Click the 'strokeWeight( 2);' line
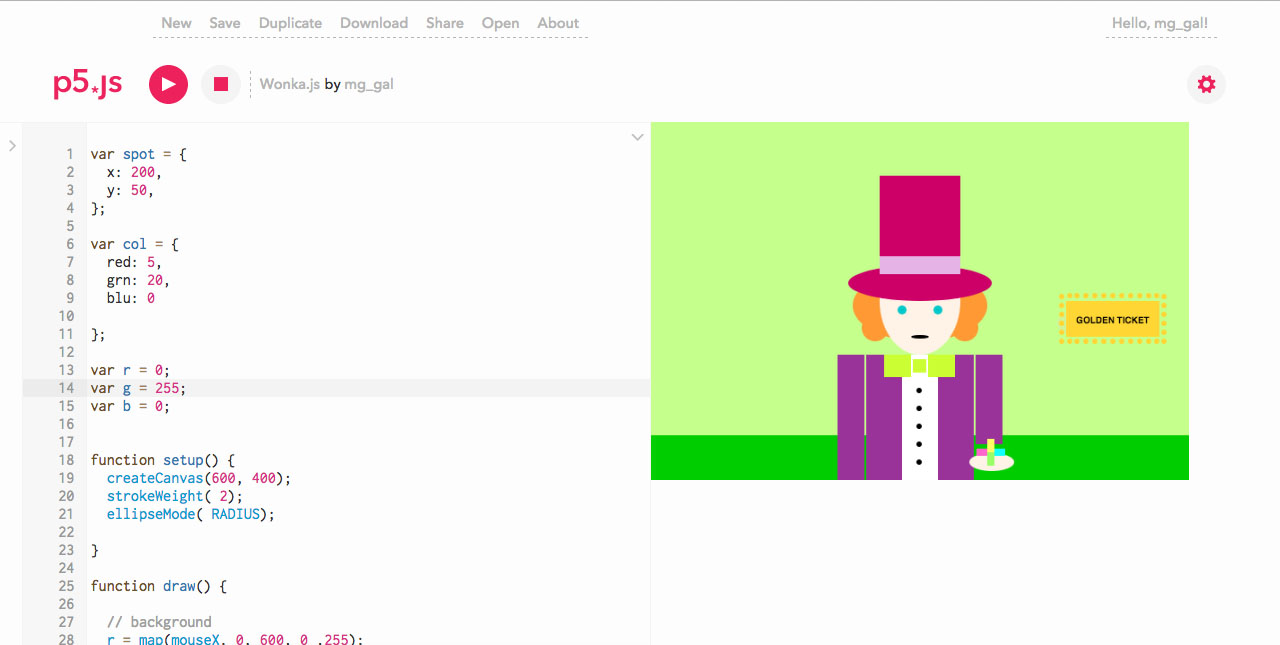The width and height of the screenshot is (1280, 645). click(x=174, y=496)
